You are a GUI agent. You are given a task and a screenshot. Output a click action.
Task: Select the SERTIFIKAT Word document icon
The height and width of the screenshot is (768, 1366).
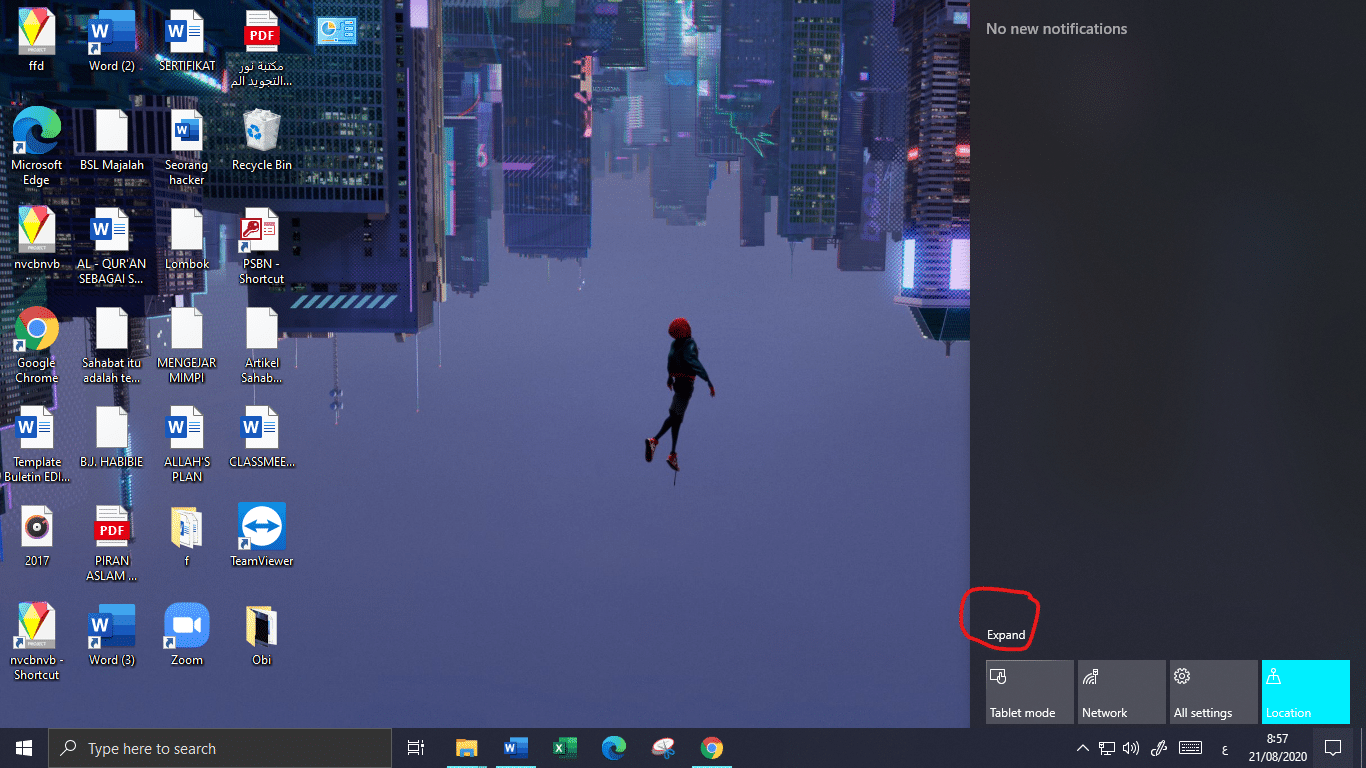186,41
